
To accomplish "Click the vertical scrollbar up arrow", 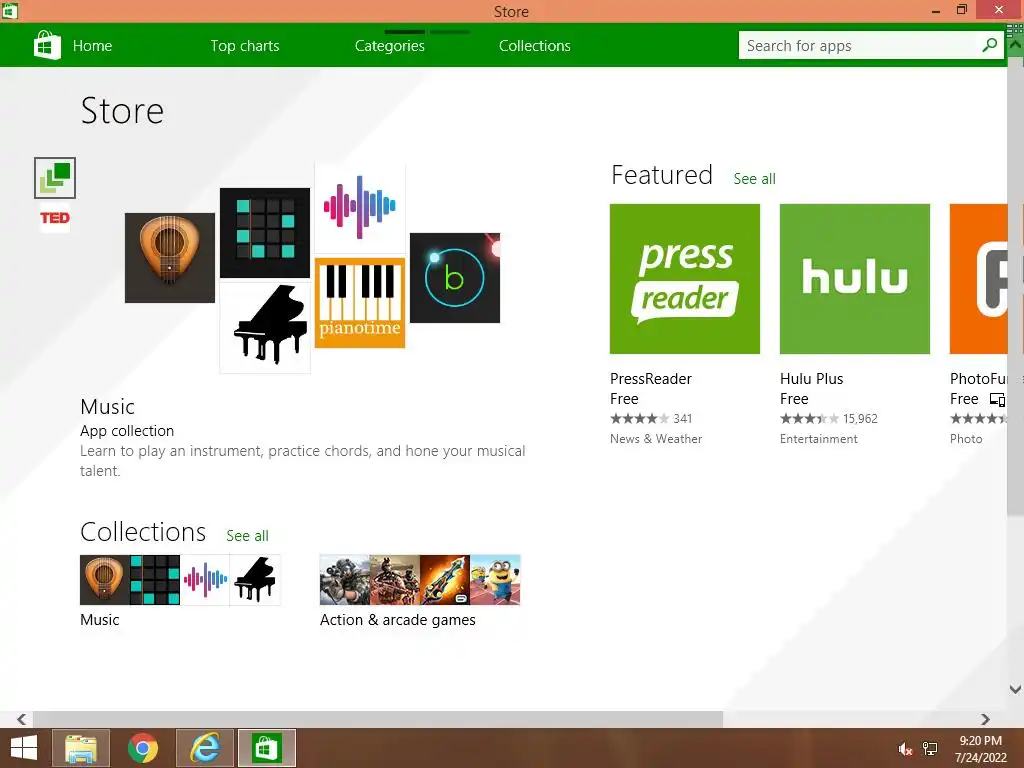I will (1016, 46).
